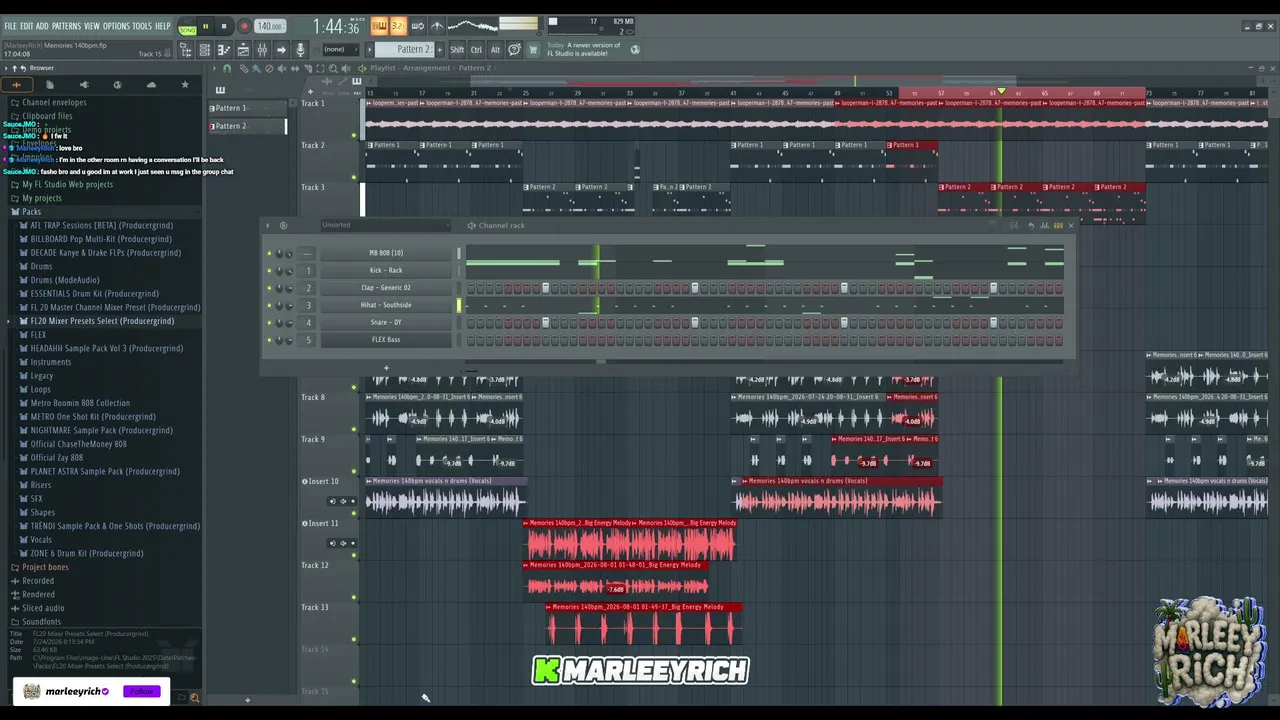The height and width of the screenshot is (720, 1280).
Task: Select the magnet snap icon in the Playlist
Action: [227, 68]
